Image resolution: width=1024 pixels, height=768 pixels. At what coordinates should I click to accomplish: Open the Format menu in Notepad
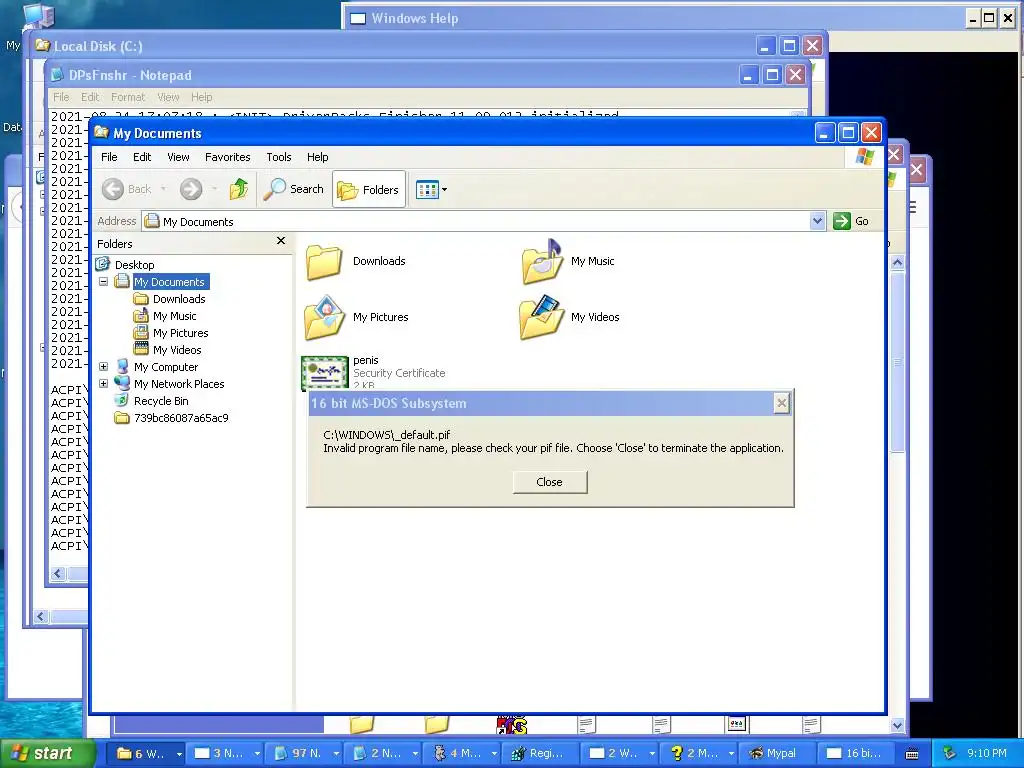(128, 97)
